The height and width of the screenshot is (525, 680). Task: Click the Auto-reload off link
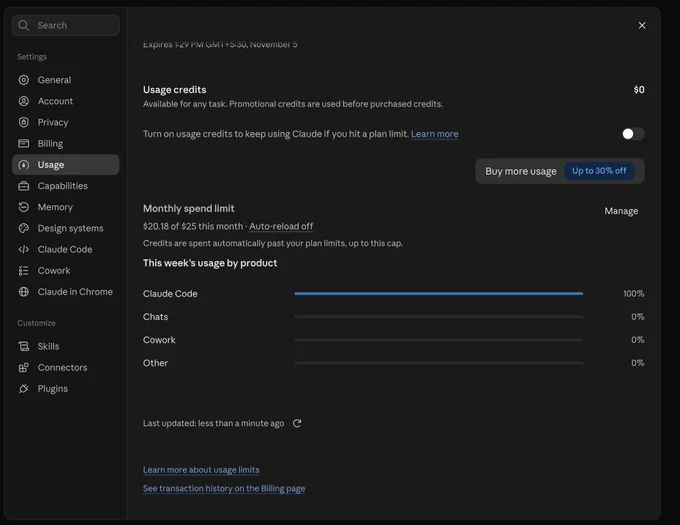[x=281, y=226]
